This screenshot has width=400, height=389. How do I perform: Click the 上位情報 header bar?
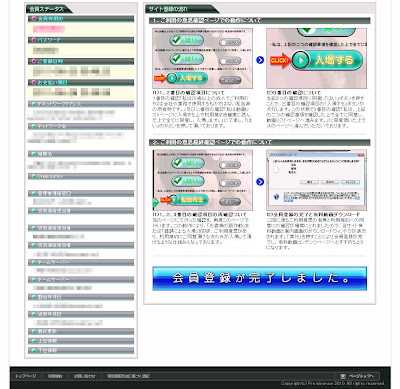81,341
